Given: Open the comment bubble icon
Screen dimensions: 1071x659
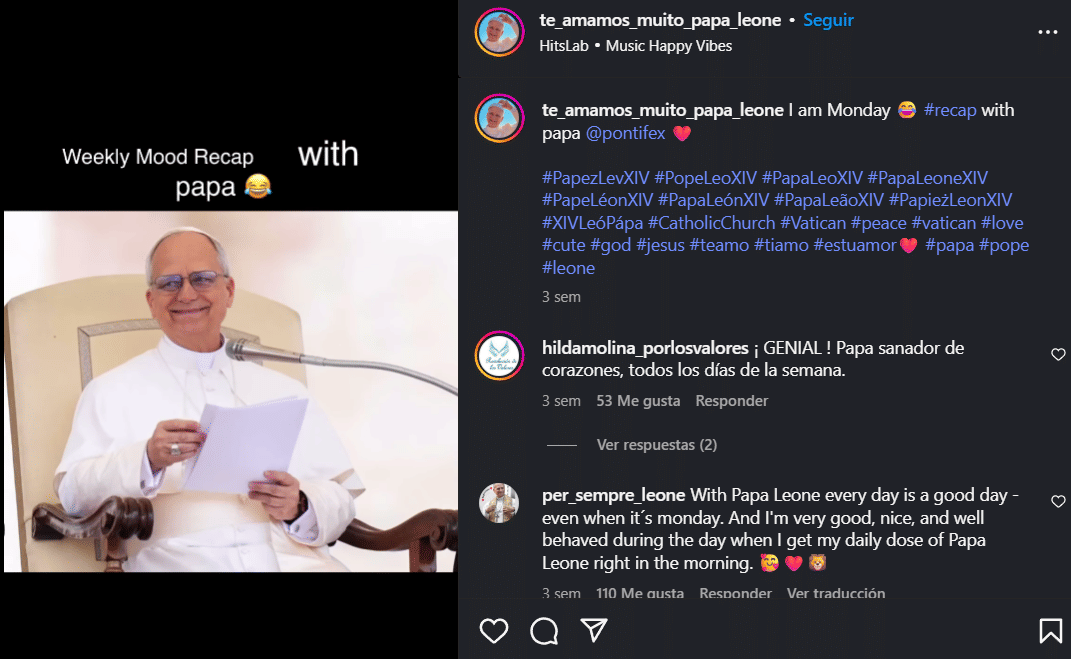Looking at the screenshot, I should (544, 630).
